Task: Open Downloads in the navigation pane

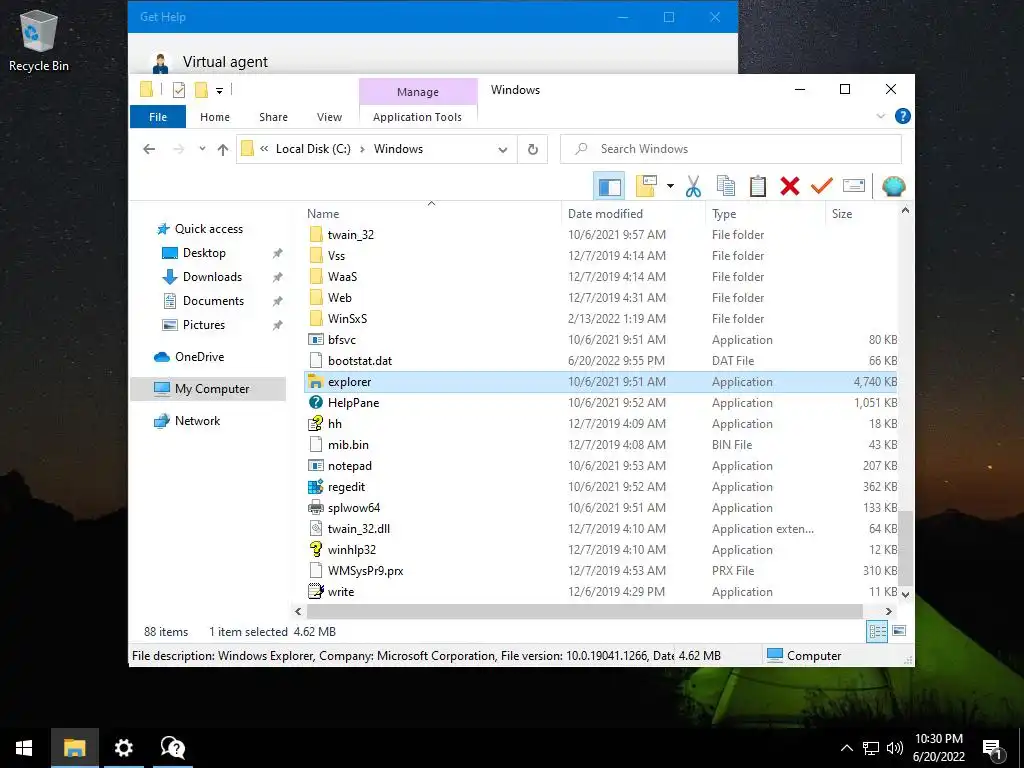Action: [212, 277]
